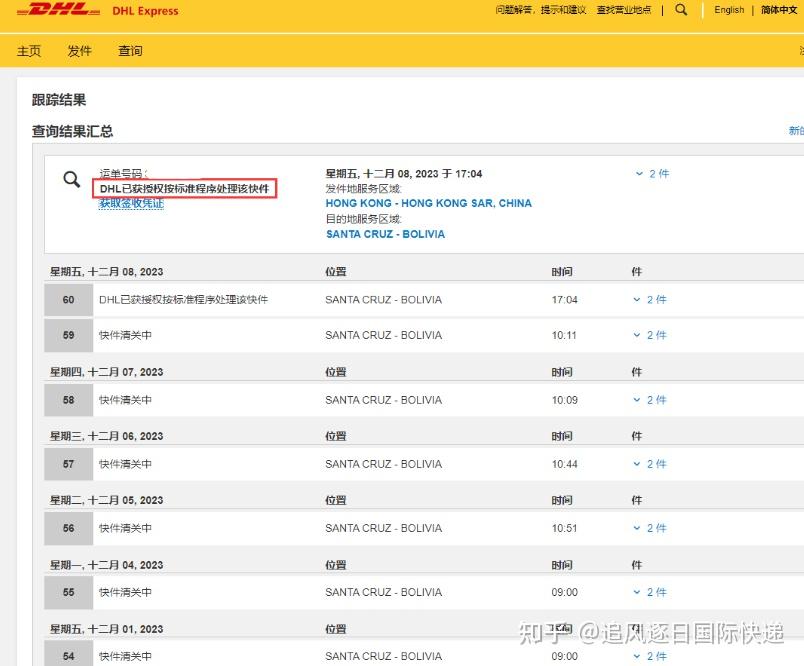Expand 2 件 for checkpoint 59

click(x=650, y=335)
